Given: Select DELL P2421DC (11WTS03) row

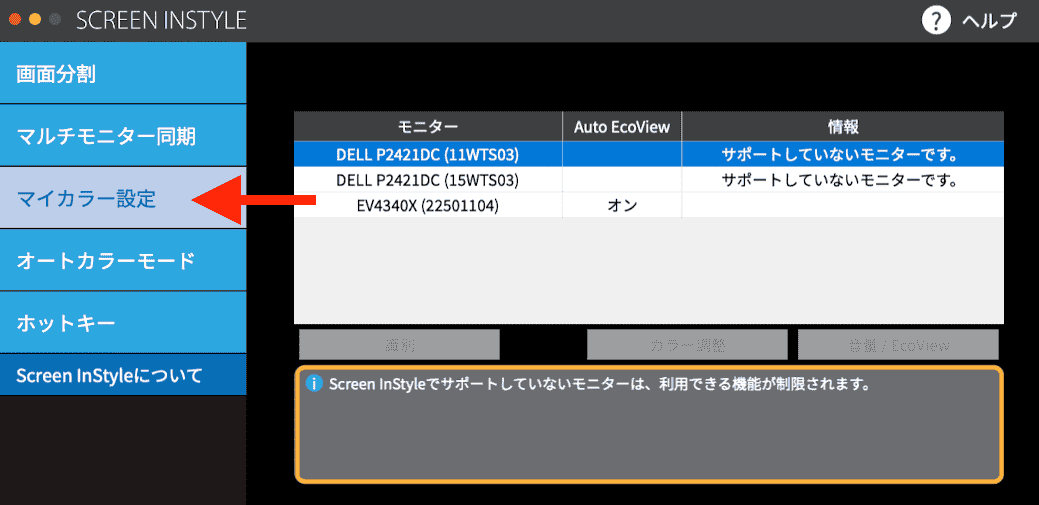Looking at the screenshot, I should coord(649,154).
